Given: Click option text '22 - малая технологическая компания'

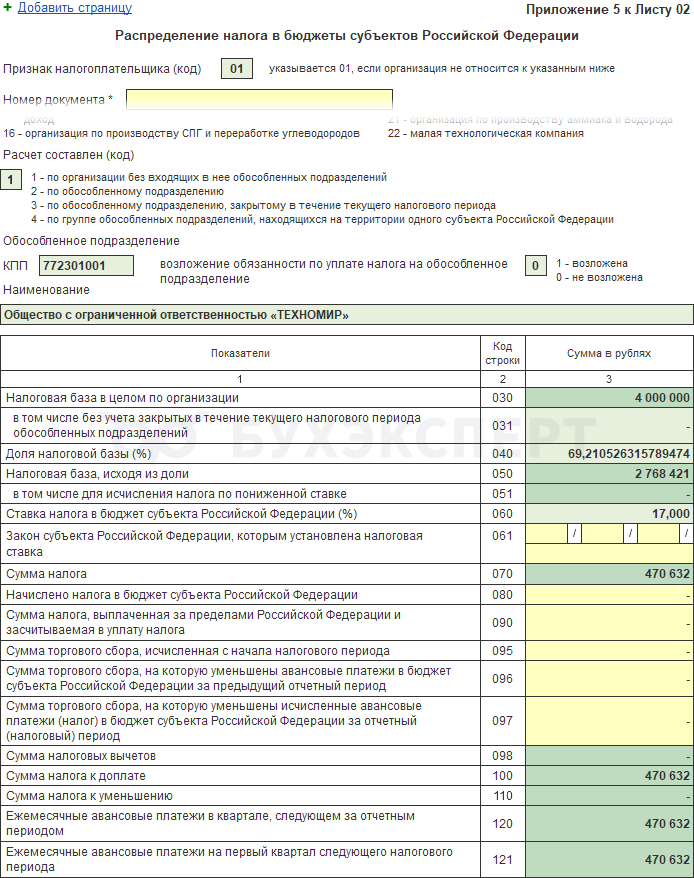Looking at the screenshot, I should [486, 133].
